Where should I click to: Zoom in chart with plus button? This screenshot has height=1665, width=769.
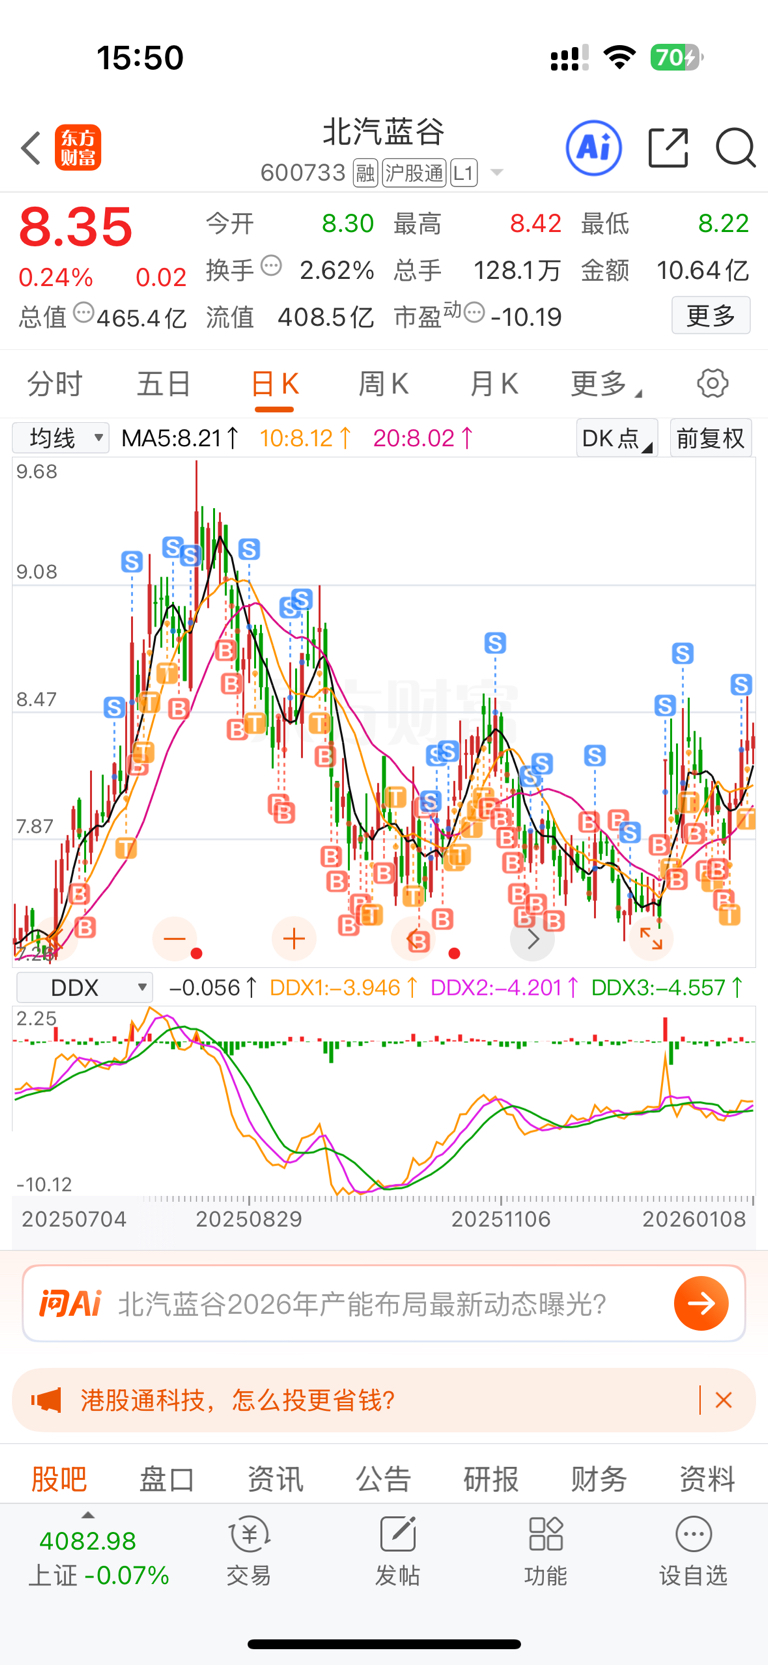[294, 939]
